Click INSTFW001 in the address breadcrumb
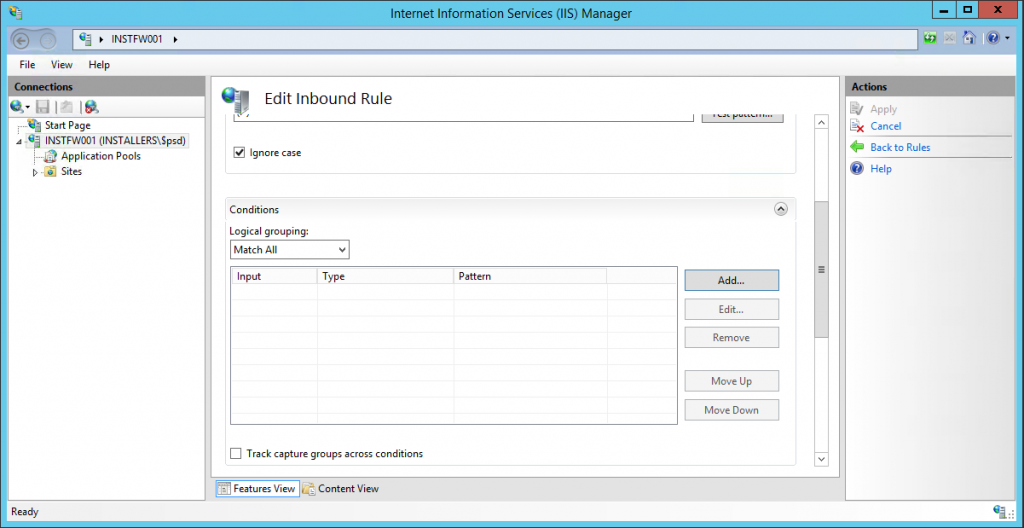 136,40
